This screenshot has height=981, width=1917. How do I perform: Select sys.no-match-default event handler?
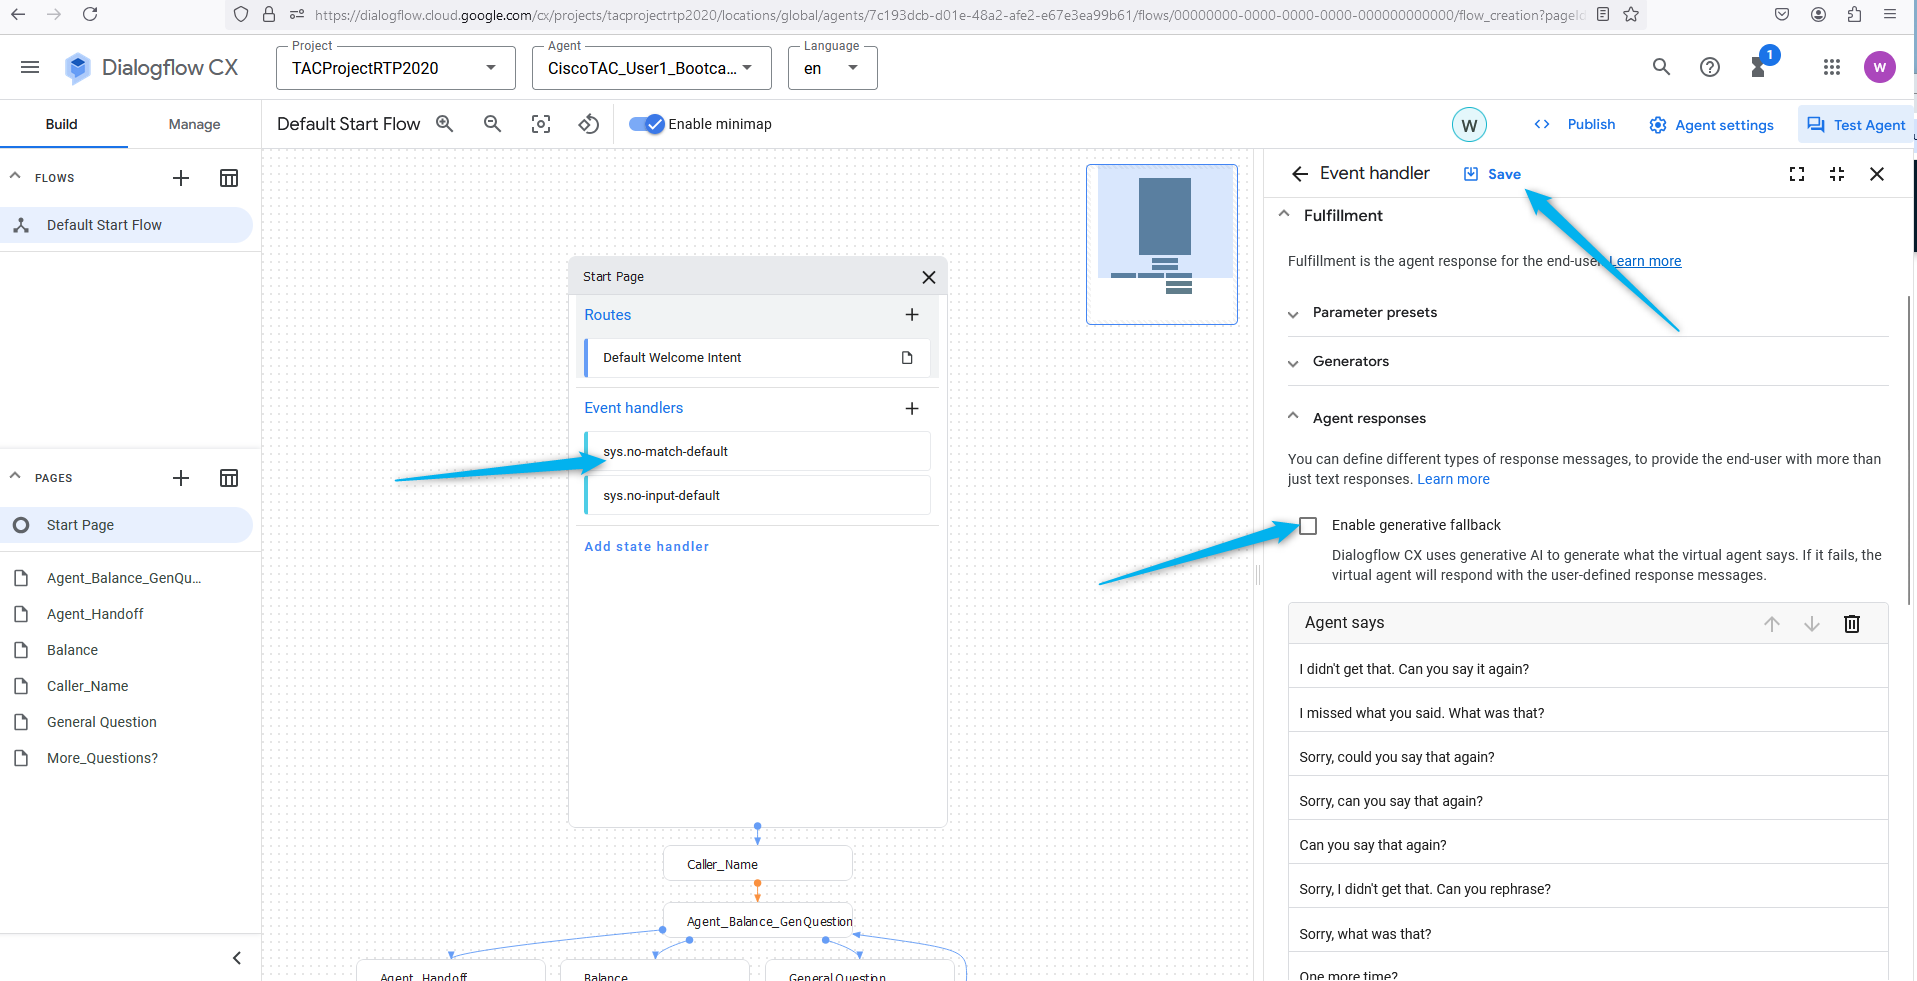tap(758, 452)
